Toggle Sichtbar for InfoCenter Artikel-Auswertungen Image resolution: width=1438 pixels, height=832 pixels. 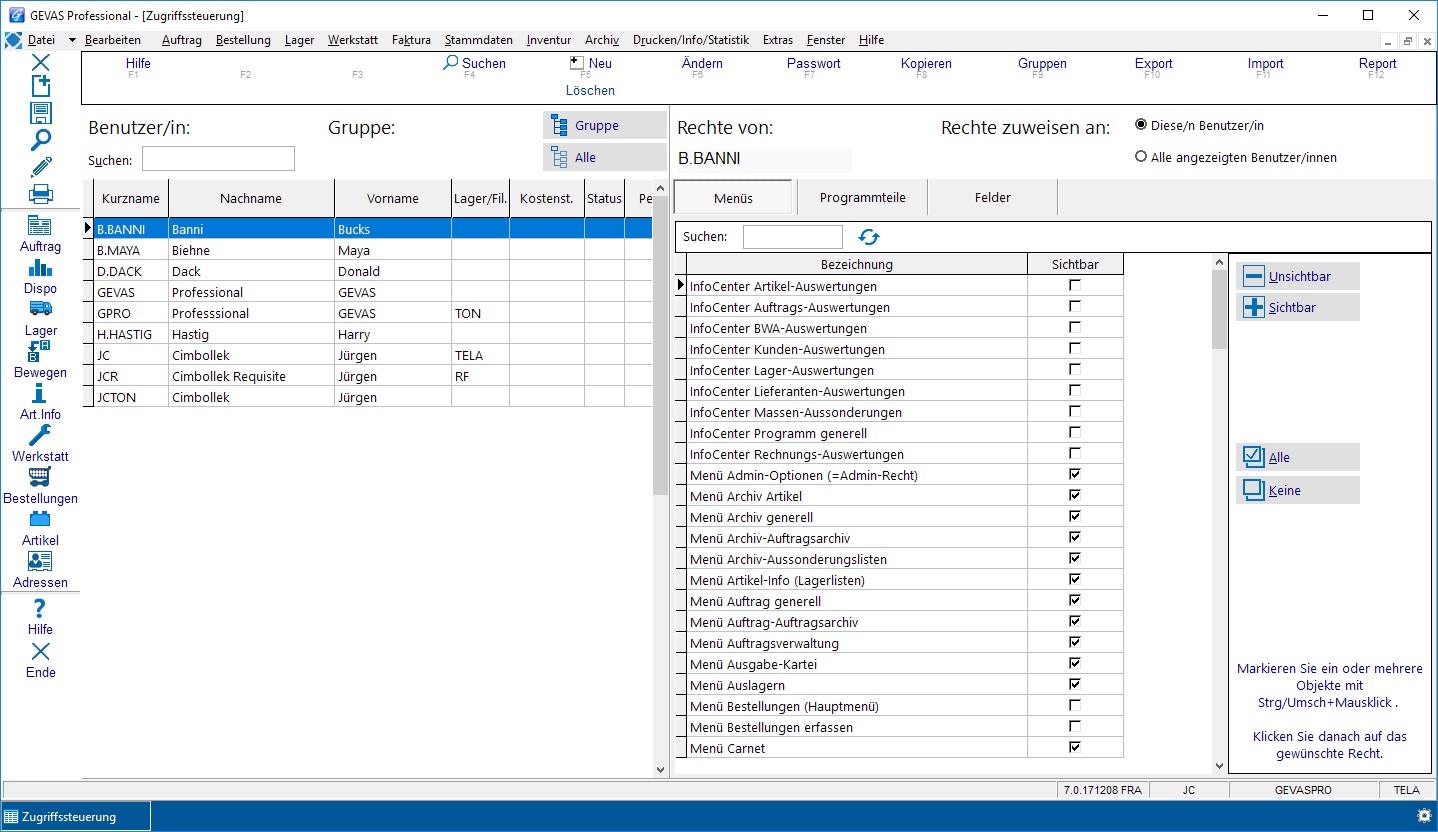(1075, 286)
